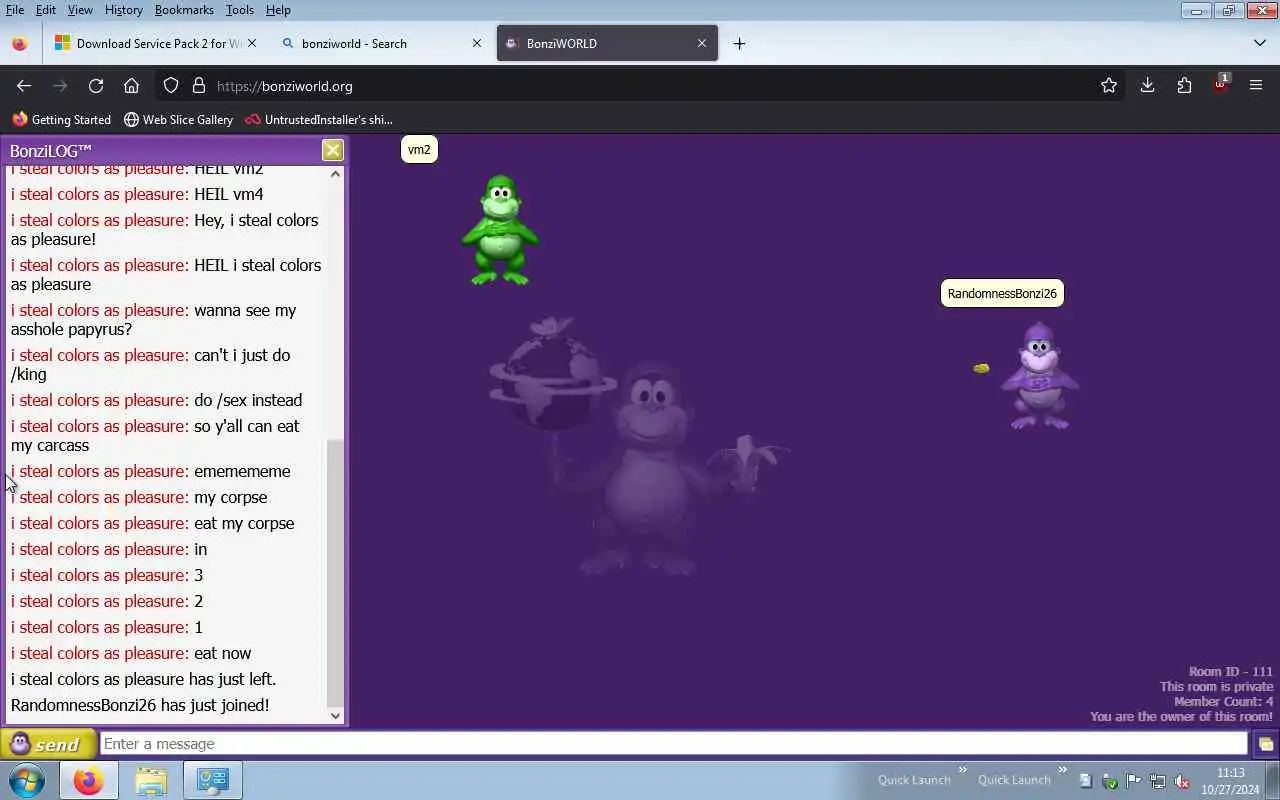
Task: Go back to previous page
Action: click(24, 86)
